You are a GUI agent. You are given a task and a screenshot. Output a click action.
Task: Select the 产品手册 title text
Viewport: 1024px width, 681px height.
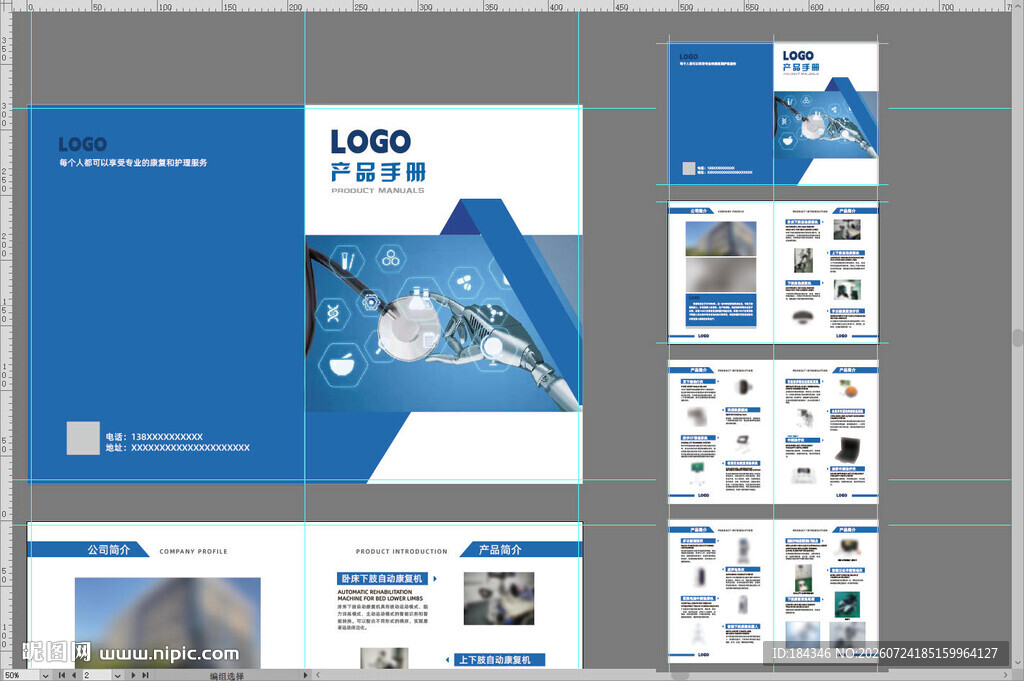point(378,172)
